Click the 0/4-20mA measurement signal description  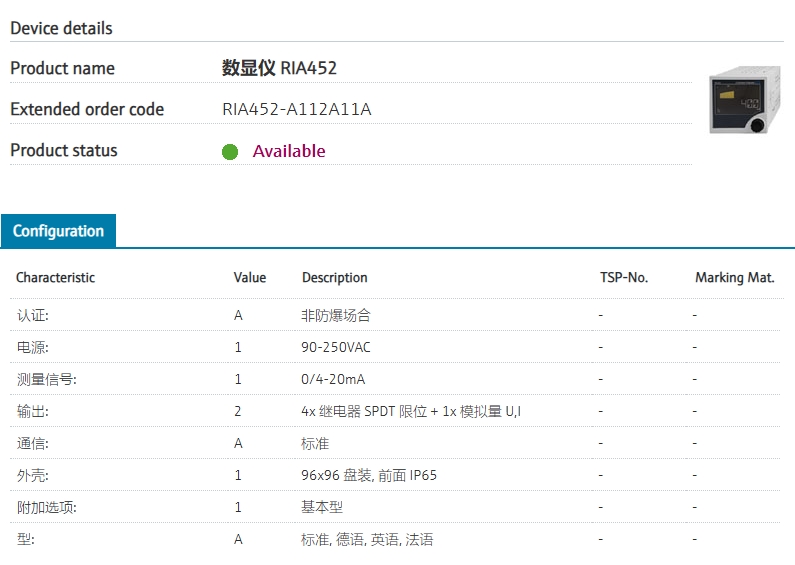click(334, 379)
